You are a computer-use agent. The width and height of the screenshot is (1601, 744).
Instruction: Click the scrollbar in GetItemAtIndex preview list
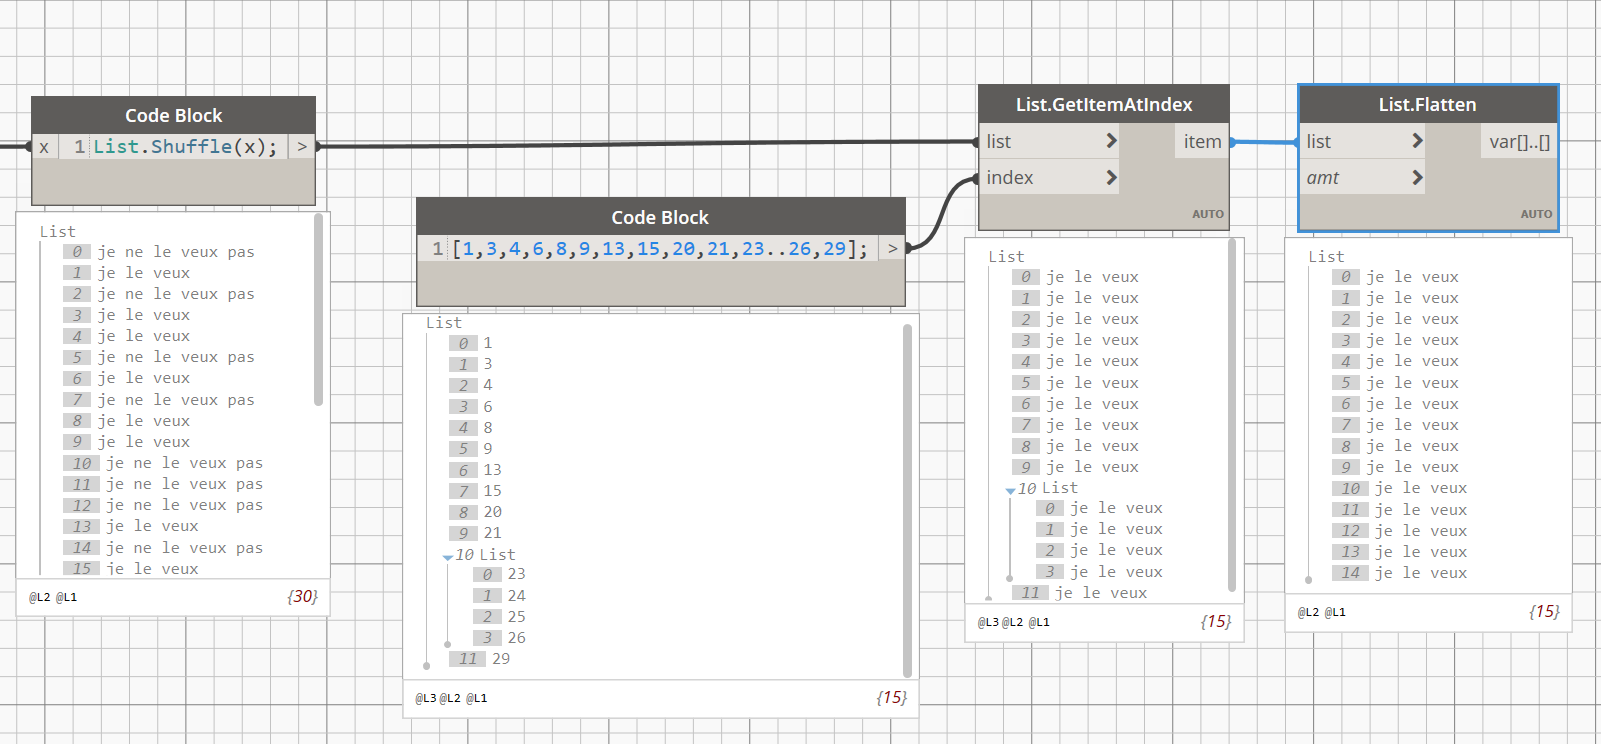[x=1232, y=415]
